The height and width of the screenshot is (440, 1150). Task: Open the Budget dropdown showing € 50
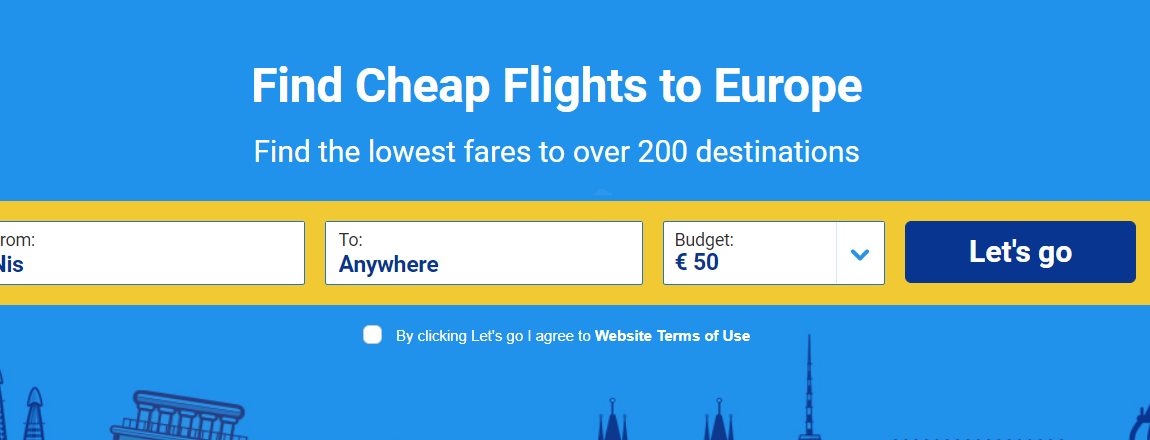(774, 253)
